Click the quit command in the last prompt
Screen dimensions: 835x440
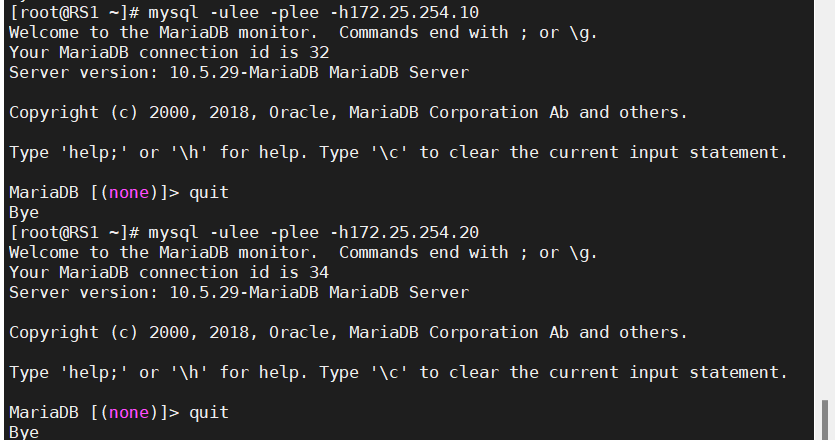[x=209, y=412]
